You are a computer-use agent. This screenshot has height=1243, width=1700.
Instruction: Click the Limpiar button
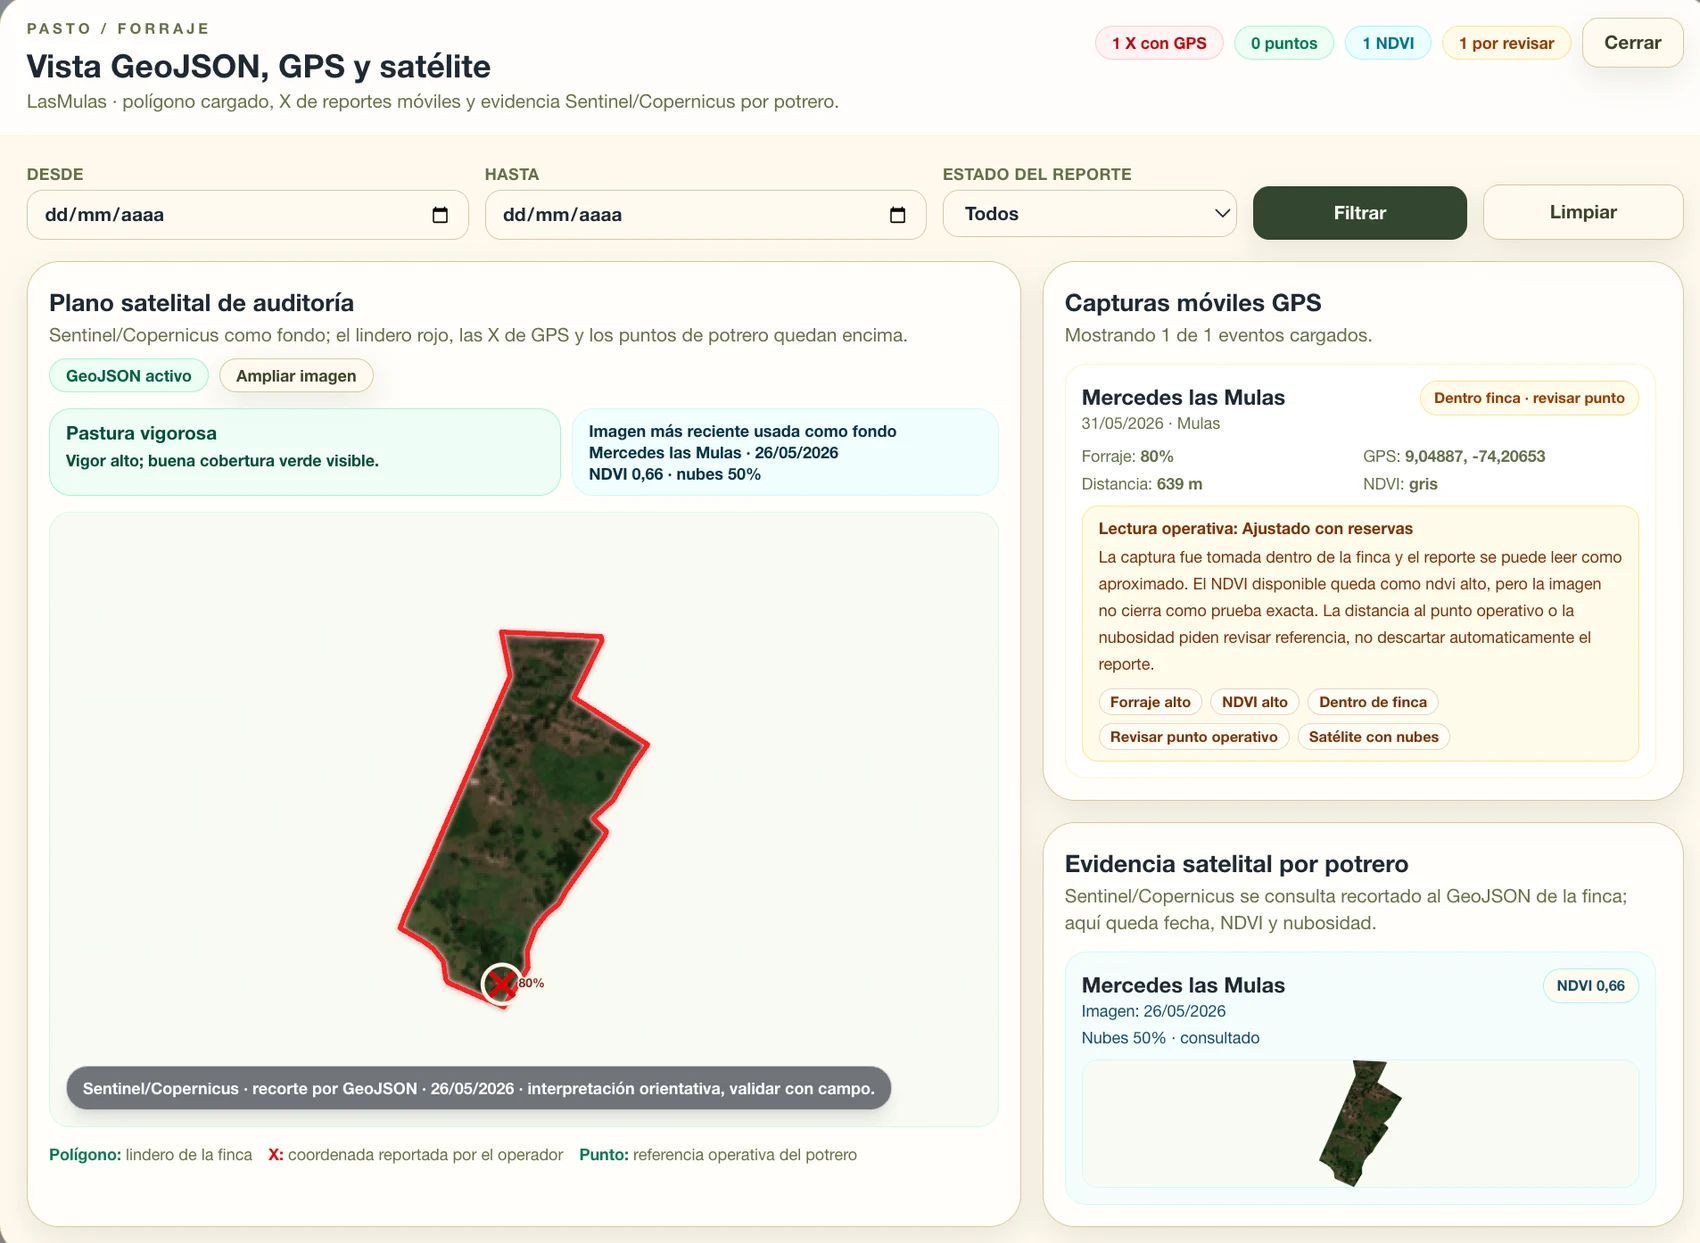[1583, 212]
